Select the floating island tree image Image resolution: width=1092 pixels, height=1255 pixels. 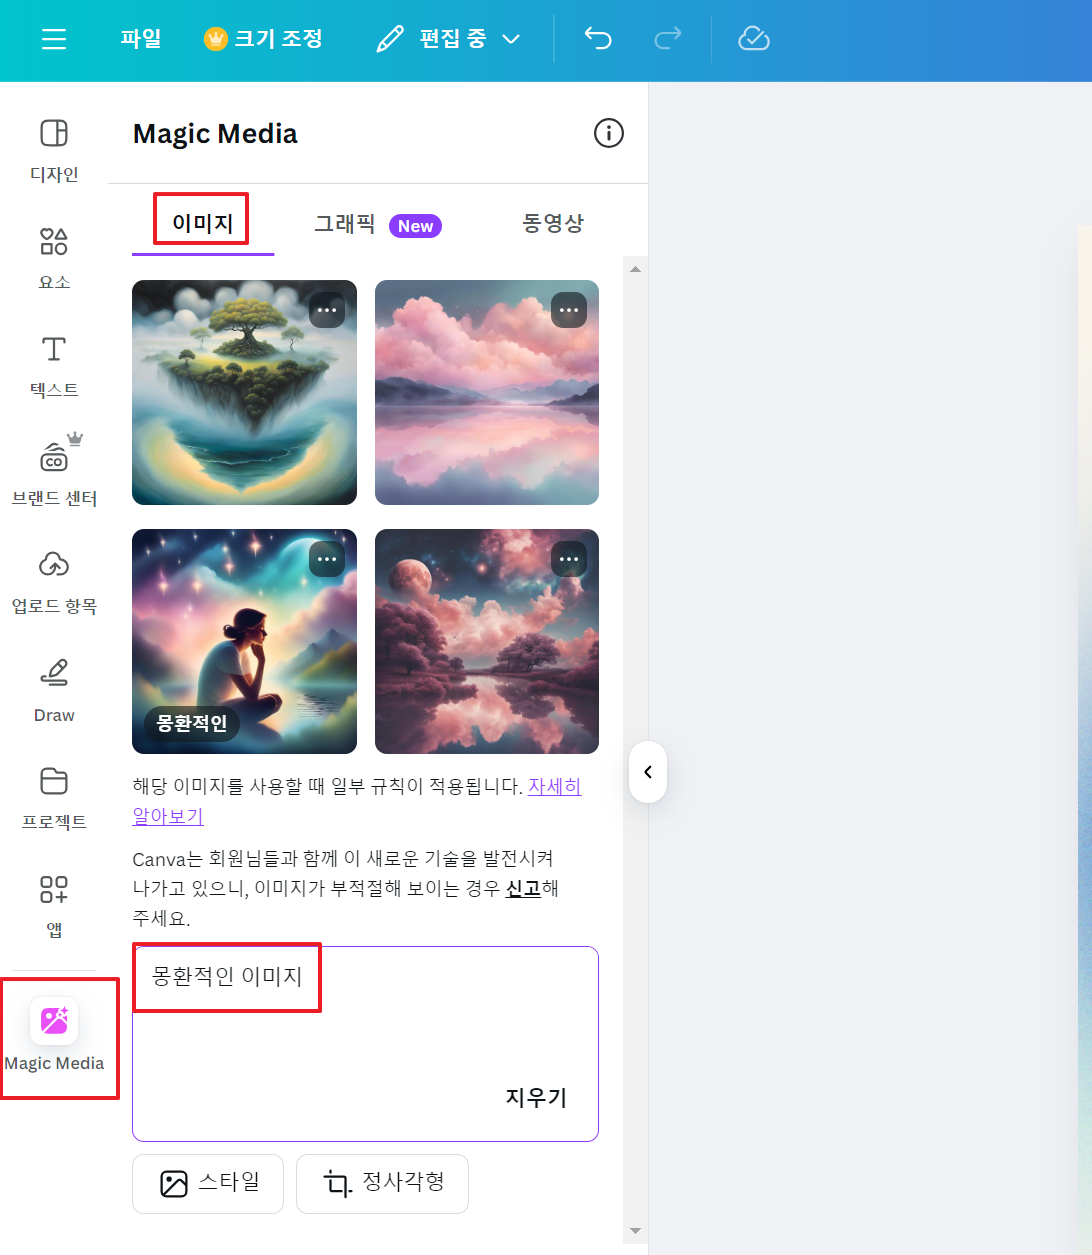pos(244,392)
